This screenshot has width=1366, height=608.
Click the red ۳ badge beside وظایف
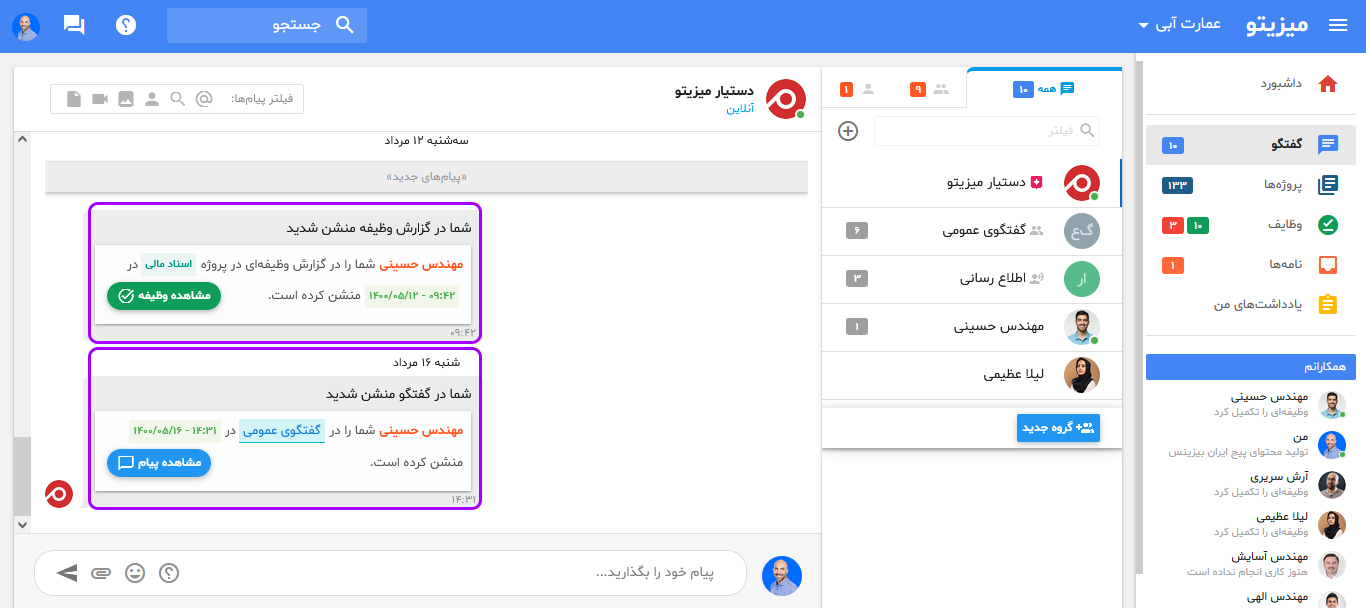point(1173,225)
